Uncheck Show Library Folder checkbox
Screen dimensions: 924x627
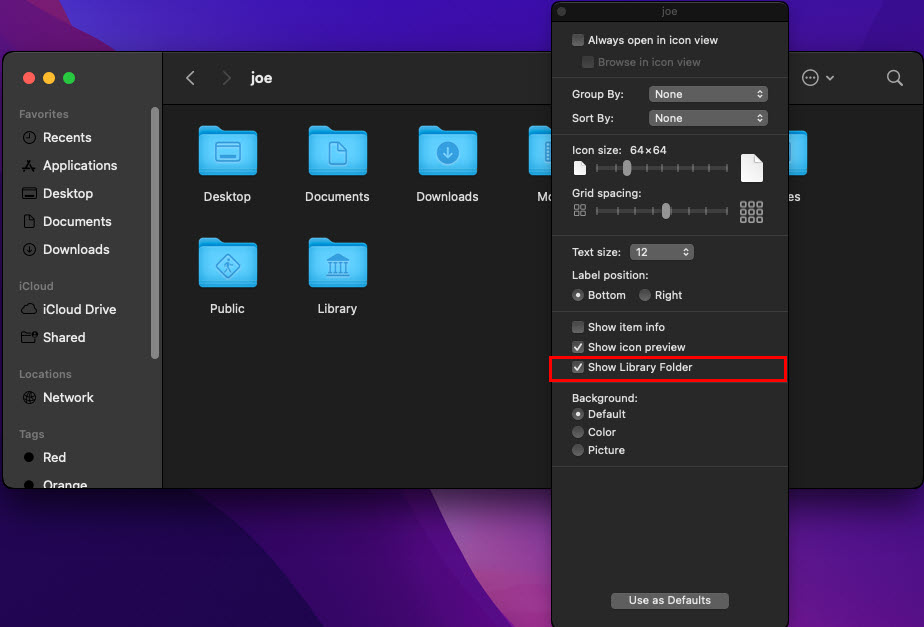[x=578, y=368]
